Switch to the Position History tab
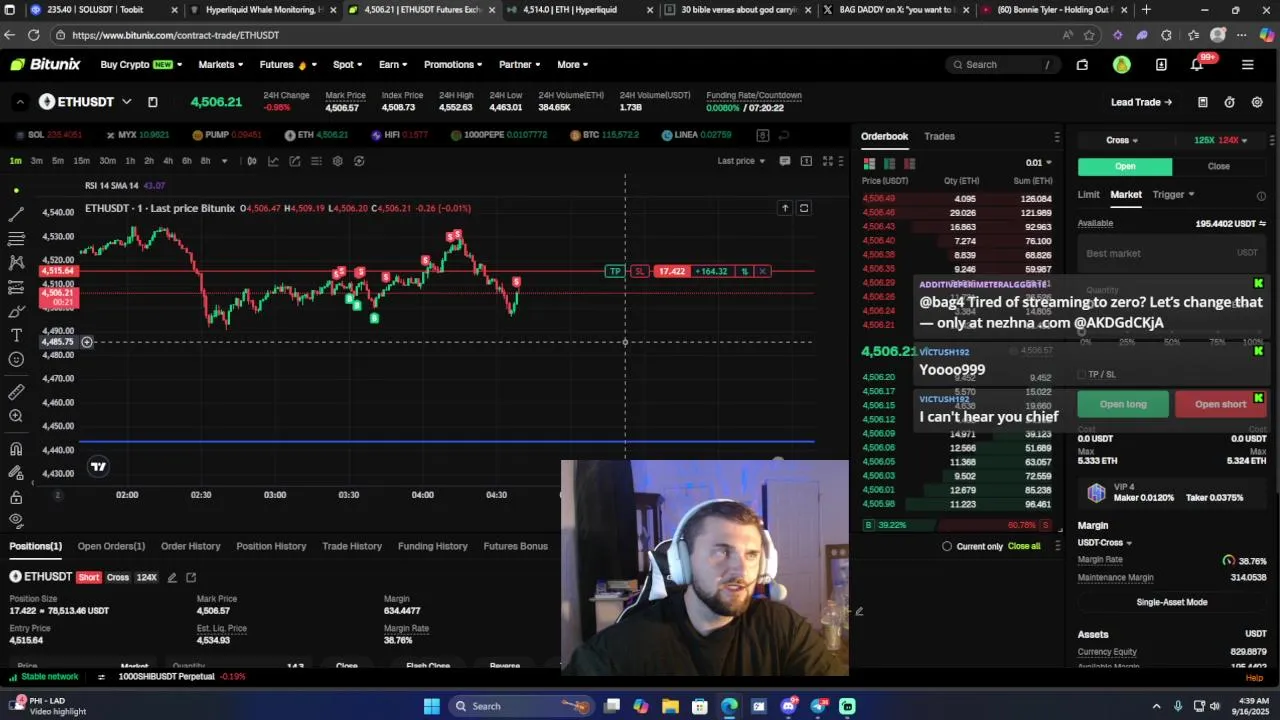The height and width of the screenshot is (720, 1280). tap(271, 546)
